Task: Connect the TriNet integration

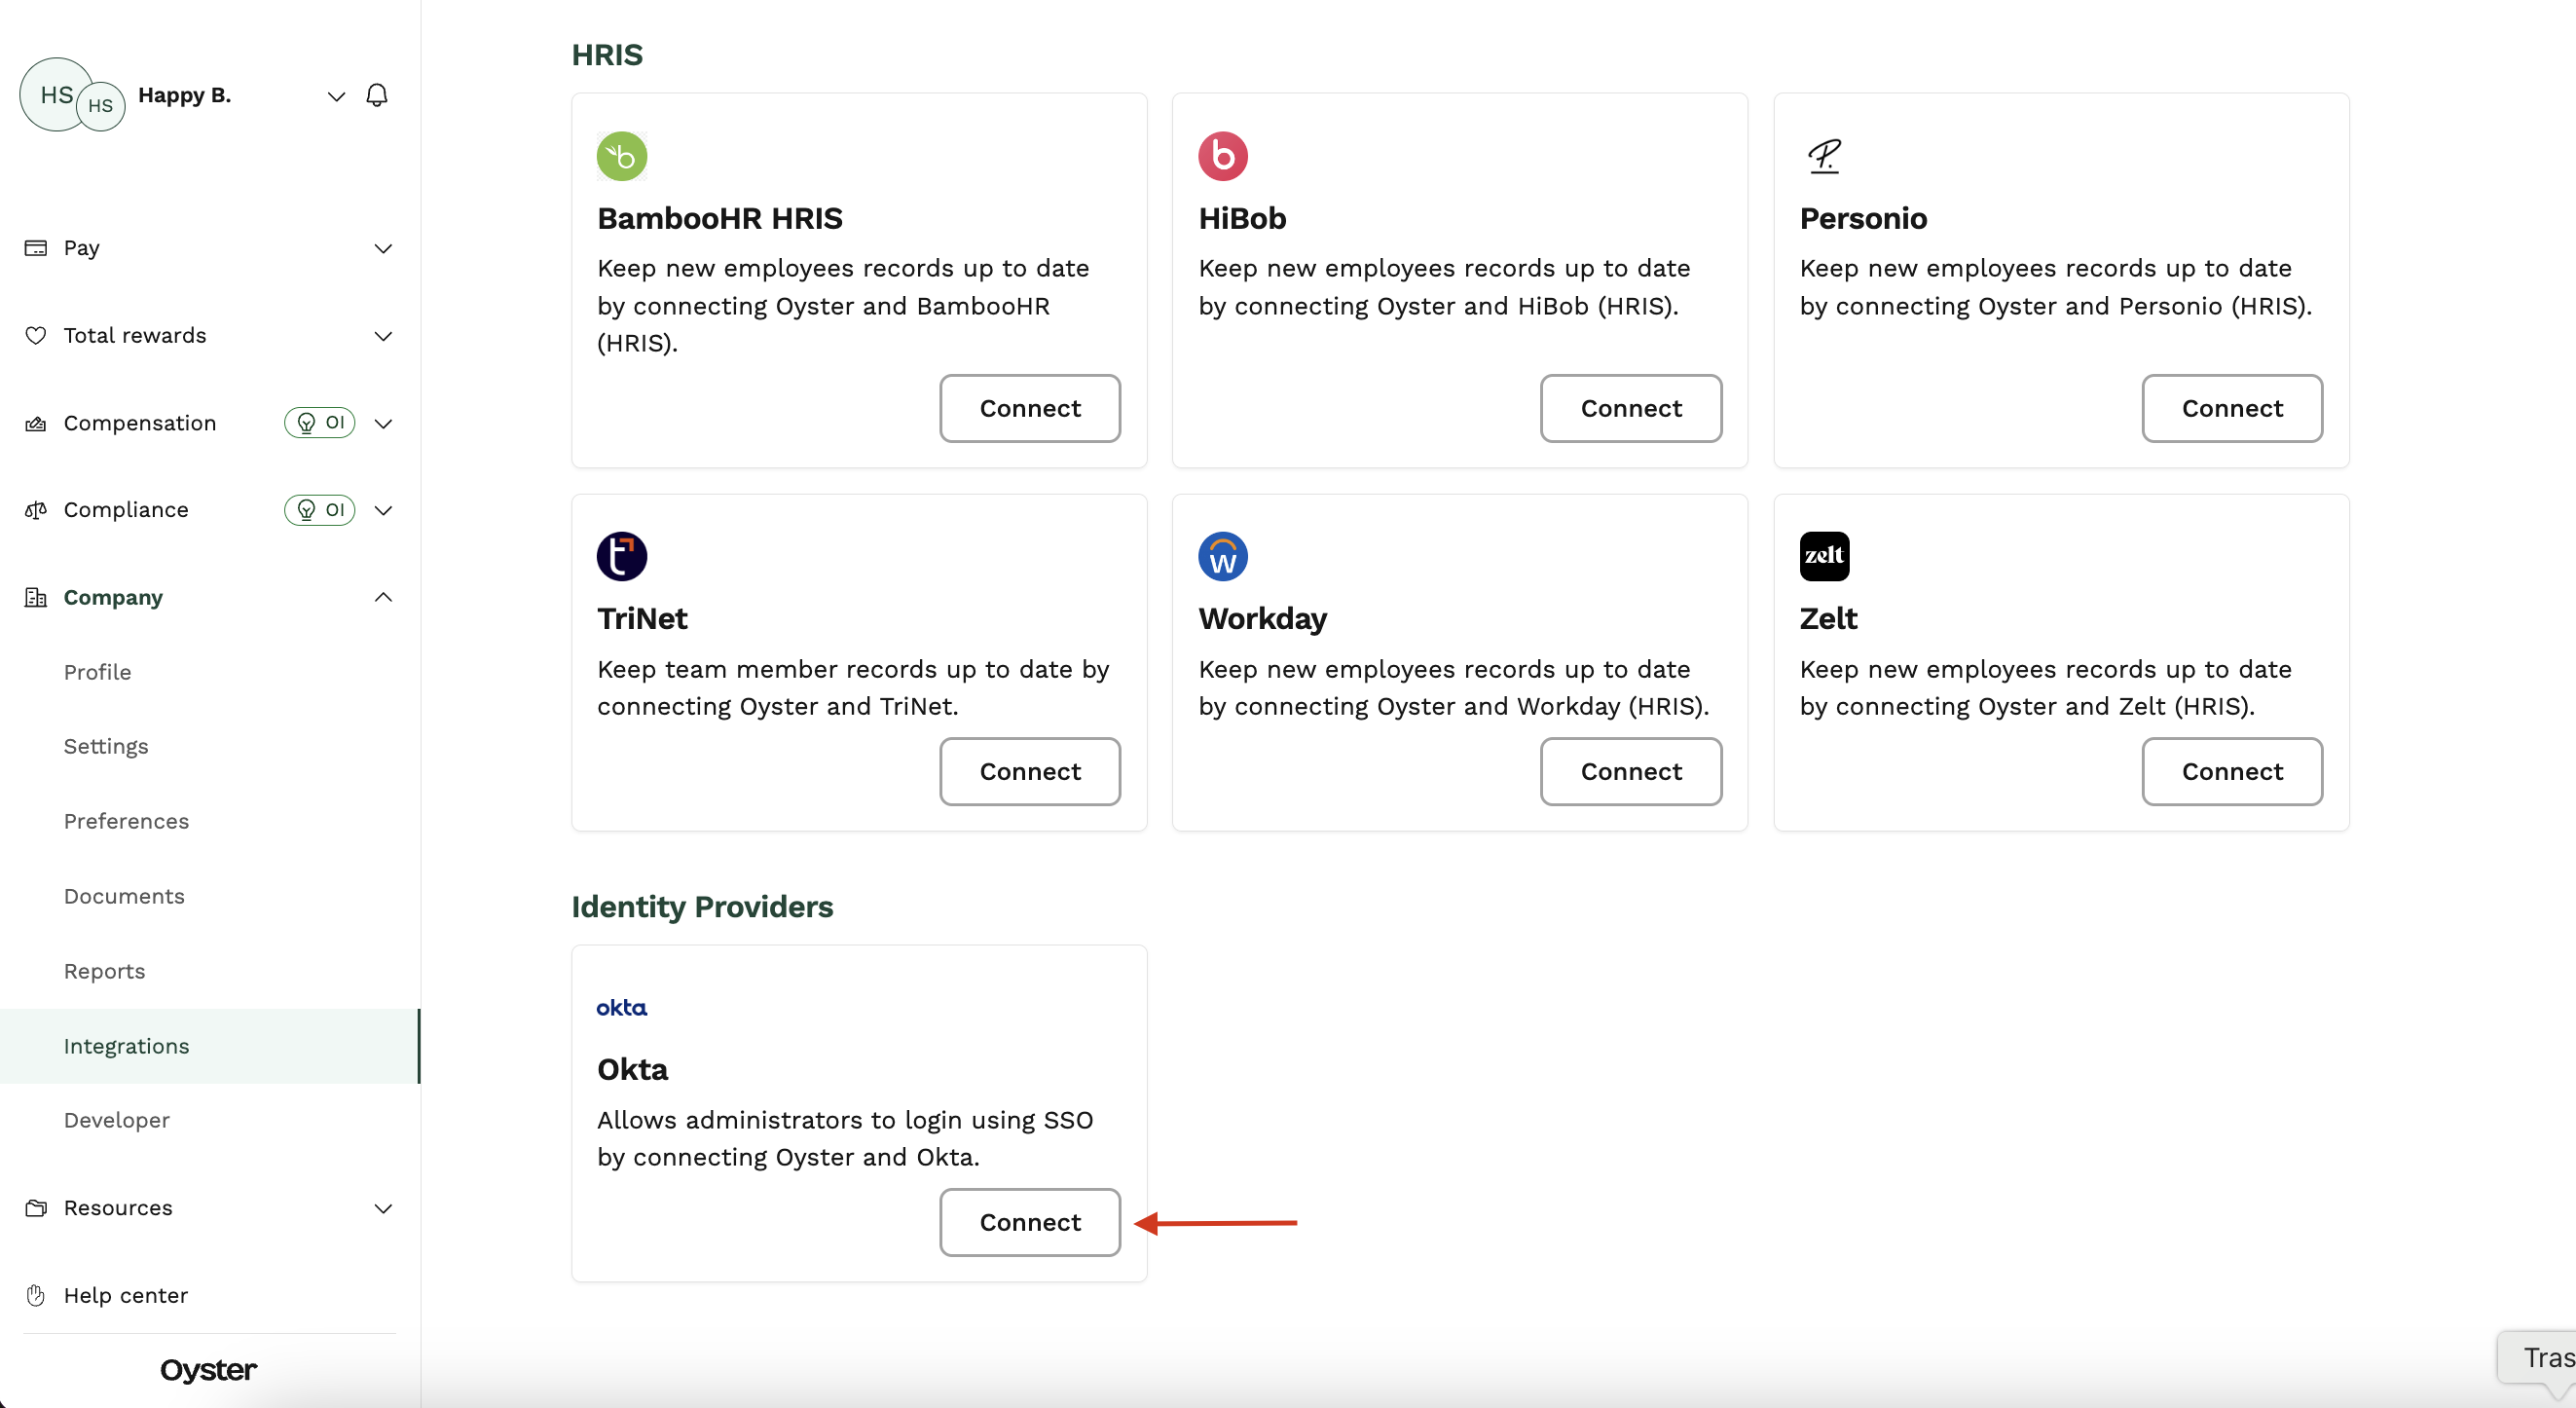Action: pyautogui.click(x=1030, y=771)
